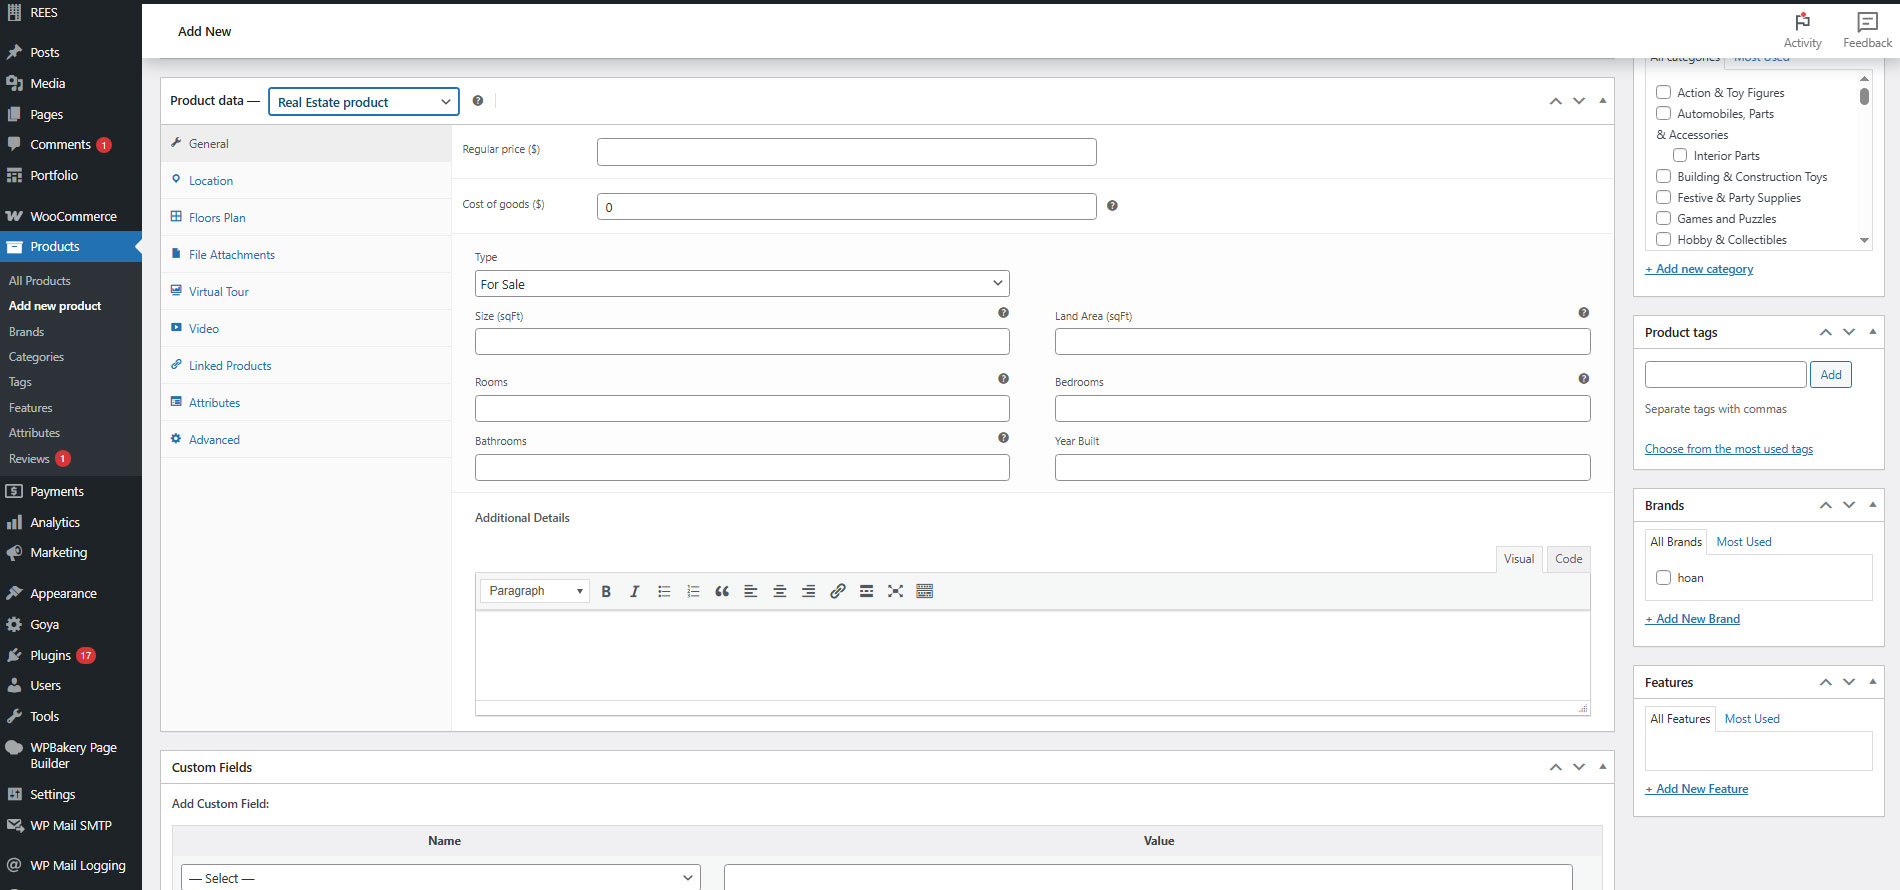Tick the Games and Puzzles category checkbox

1664,218
